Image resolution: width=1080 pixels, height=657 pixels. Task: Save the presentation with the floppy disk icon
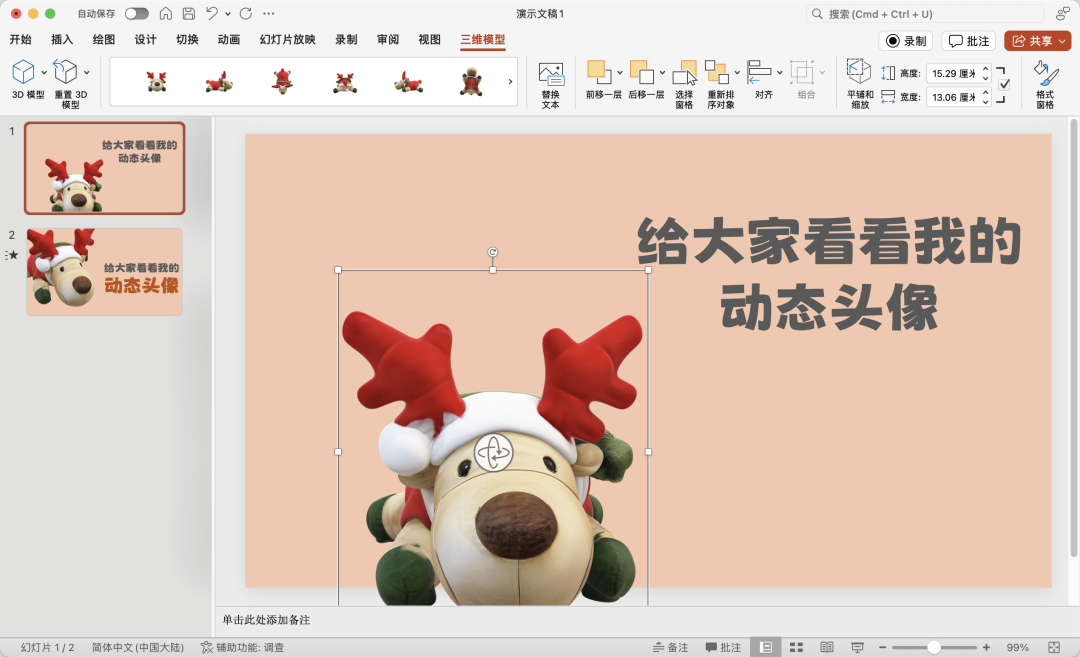click(x=189, y=13)
